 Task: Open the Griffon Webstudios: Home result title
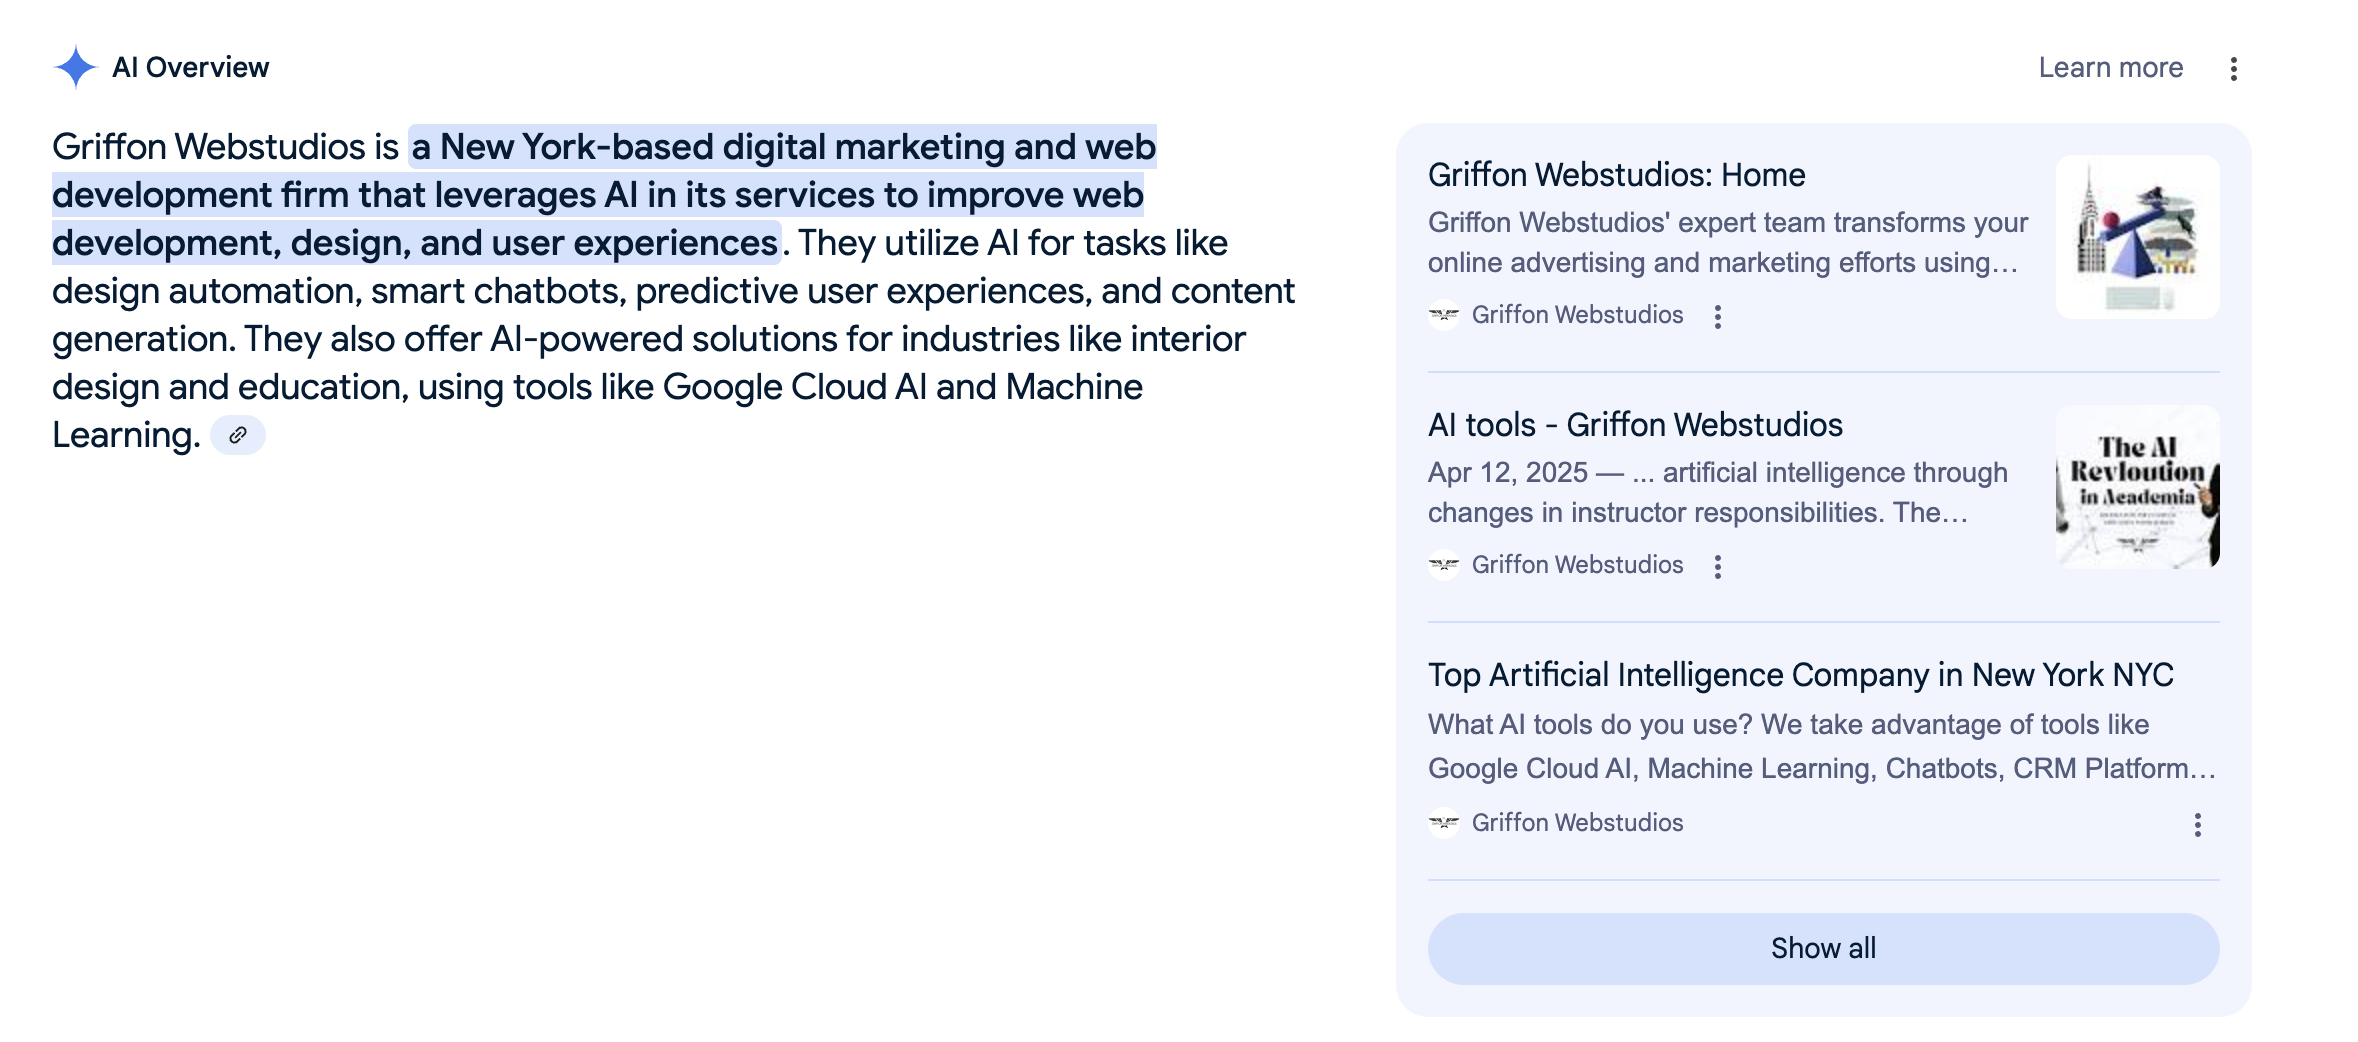tap(1616, 175)
